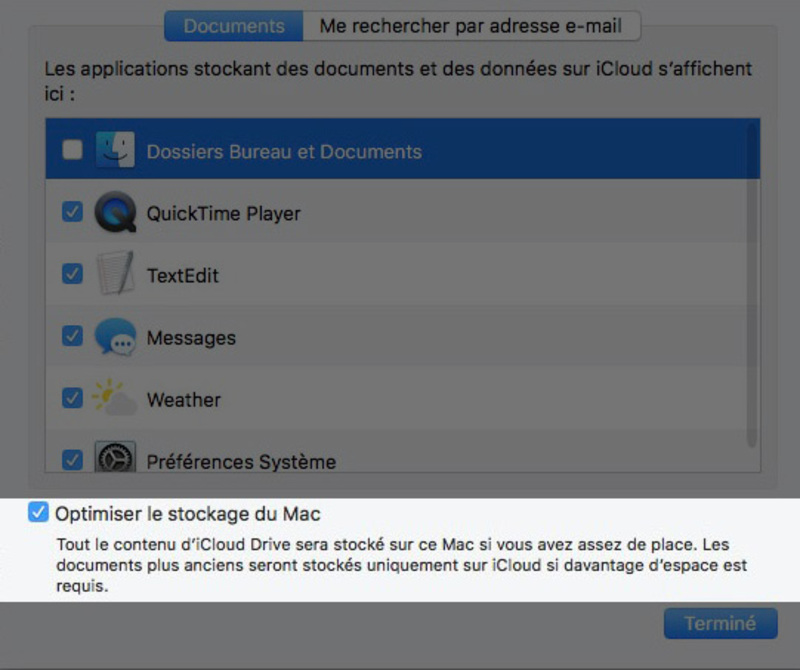800x670 pixels.
Task: Toggle the Weather checkbox off
Action: (72, 398)
